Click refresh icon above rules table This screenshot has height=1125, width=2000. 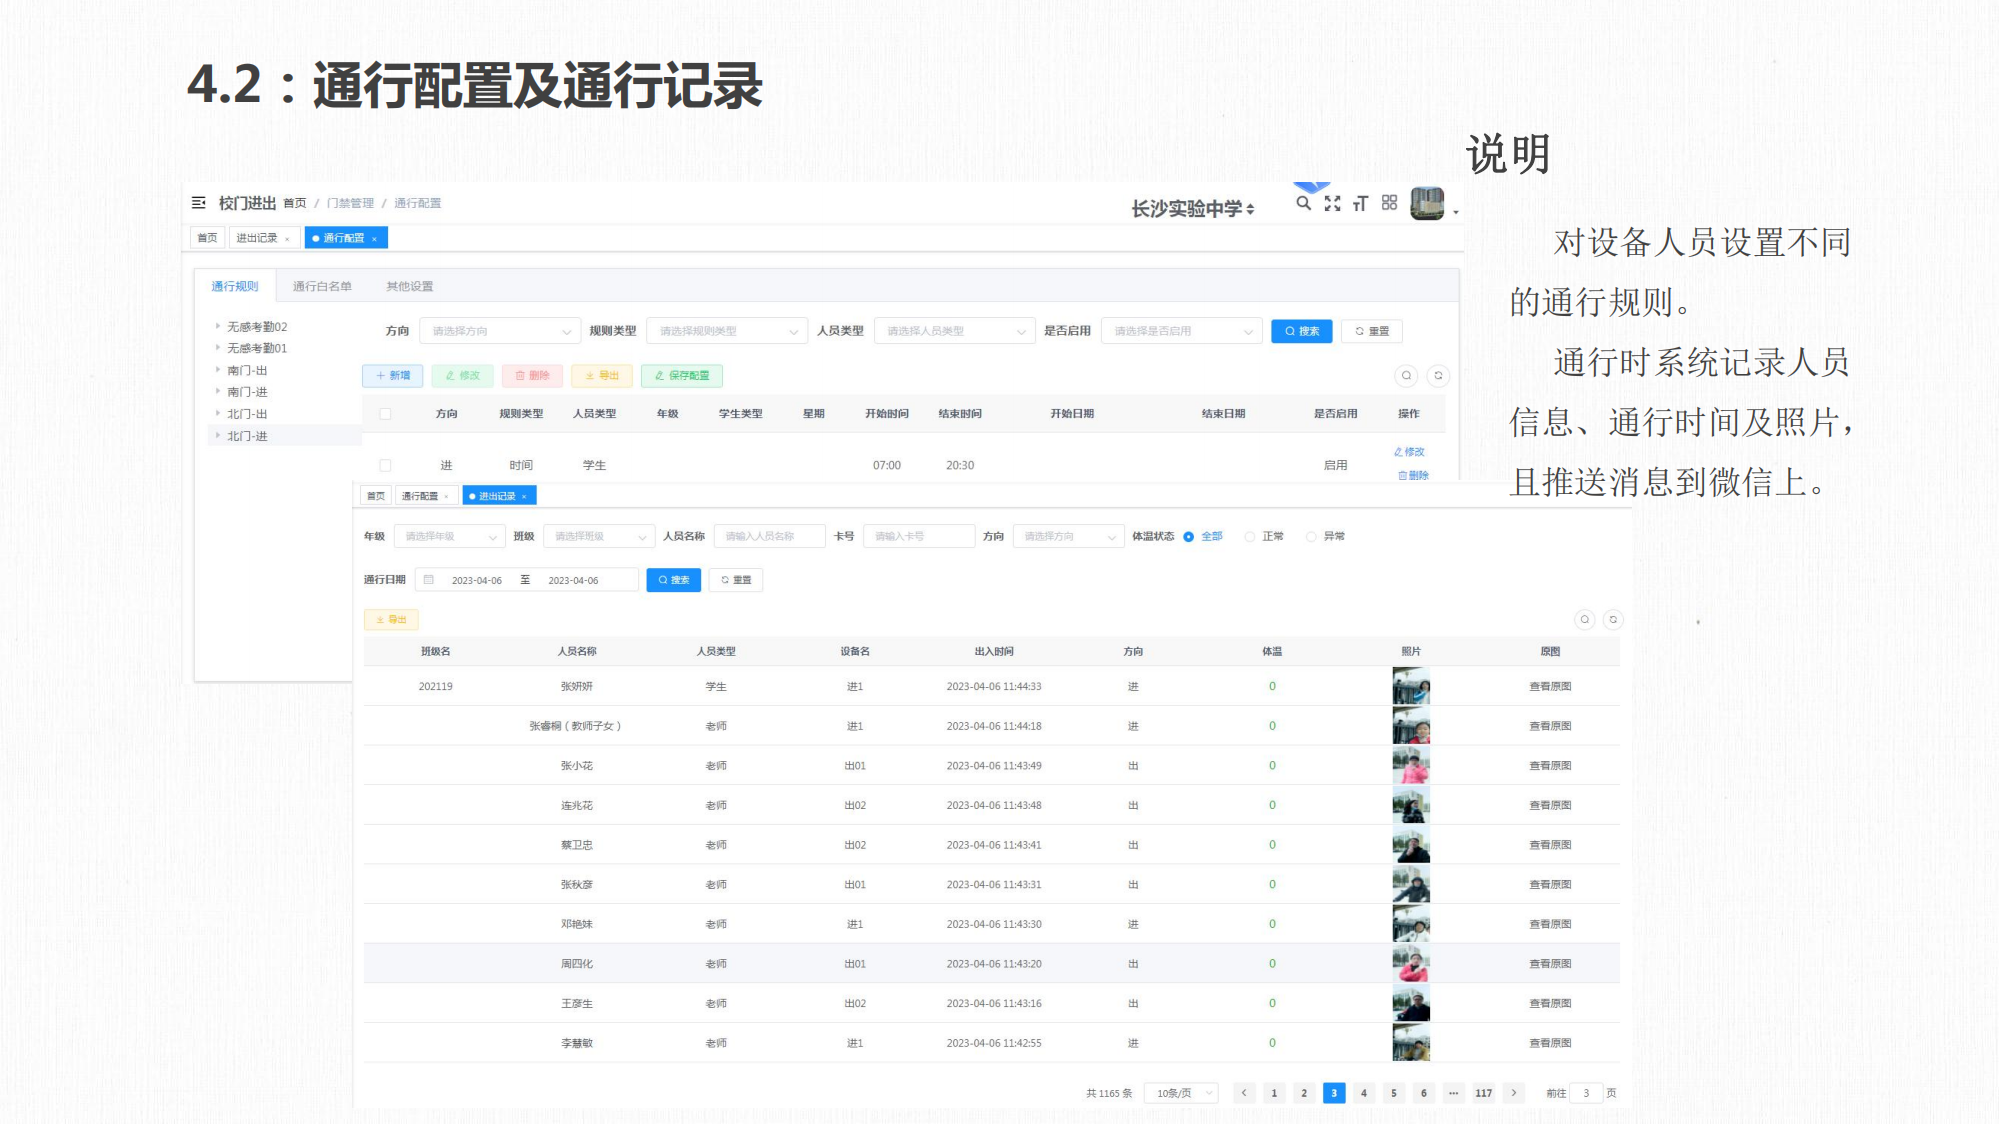coord(1438,376)
